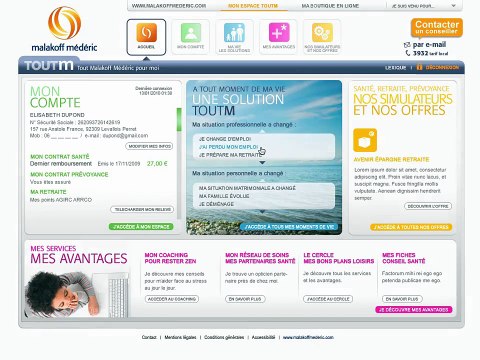Click the TOUTM banner logo
The image size is (480, 360).
coord(49,65)
